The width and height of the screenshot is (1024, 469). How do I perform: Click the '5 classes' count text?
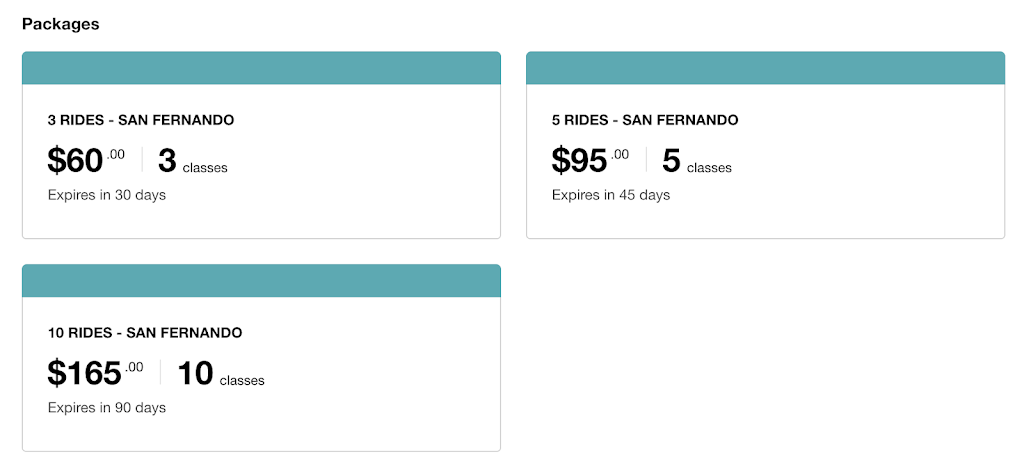click(697, 163)
